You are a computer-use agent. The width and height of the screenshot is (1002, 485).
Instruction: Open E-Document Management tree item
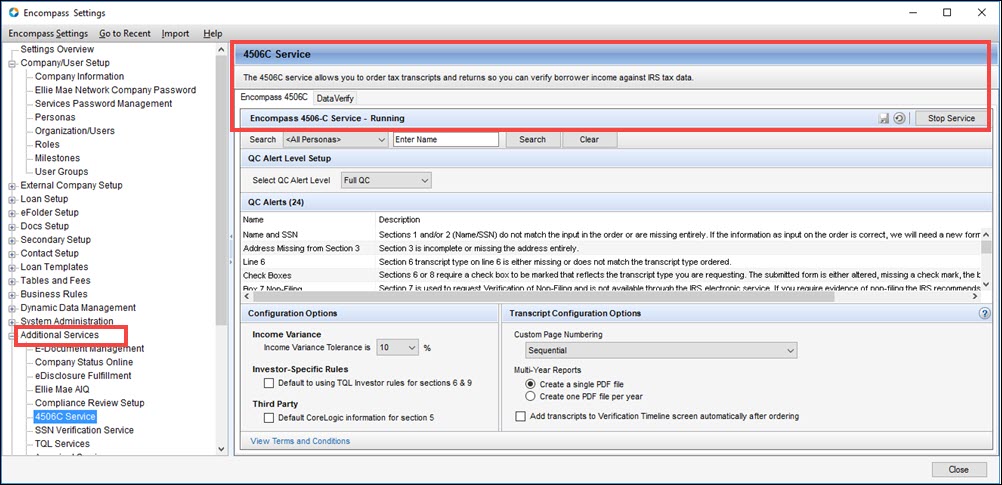tap(89, 349)
